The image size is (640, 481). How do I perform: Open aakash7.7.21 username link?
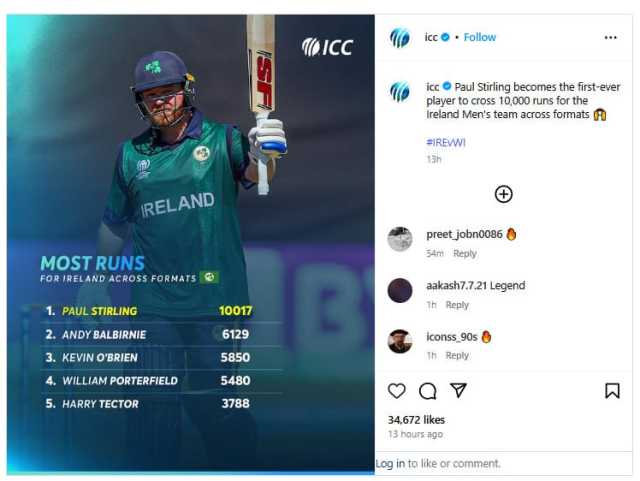tap(456, 285)
